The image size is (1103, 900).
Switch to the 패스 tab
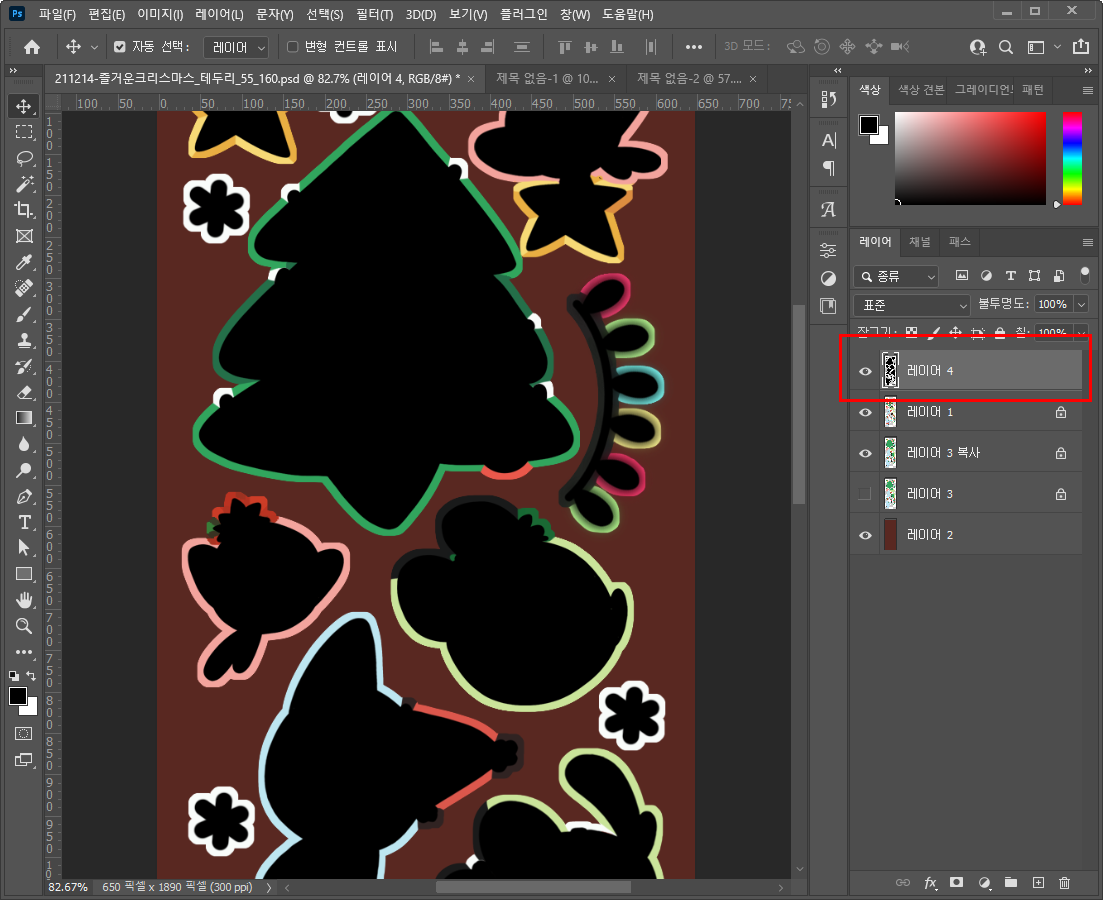point(959,241)
